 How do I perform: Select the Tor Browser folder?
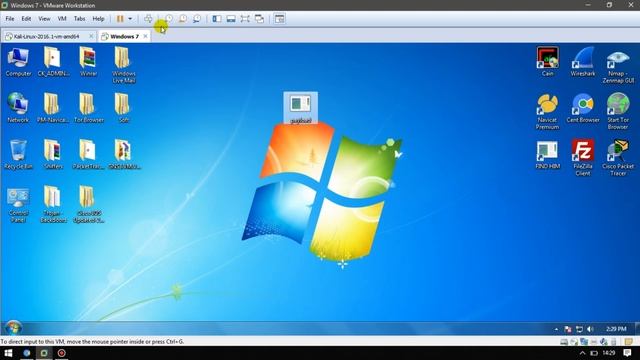point(88,108)
